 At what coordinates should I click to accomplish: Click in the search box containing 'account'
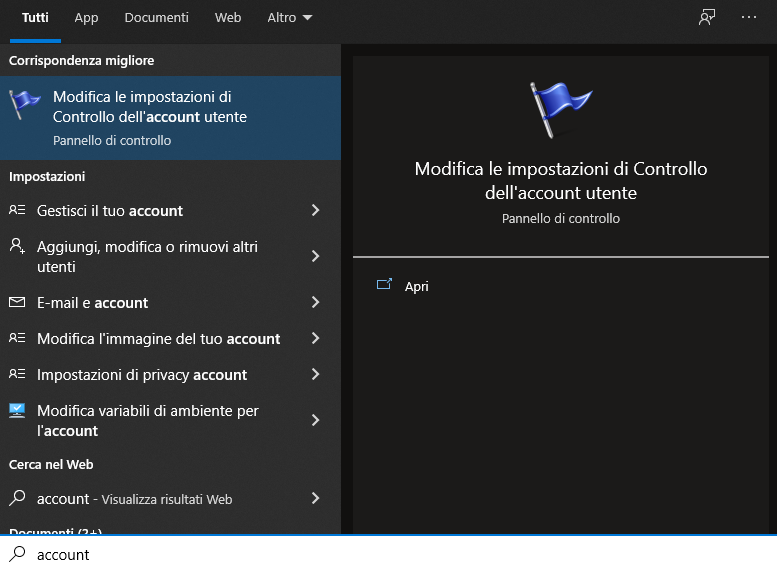coord(388,553)
